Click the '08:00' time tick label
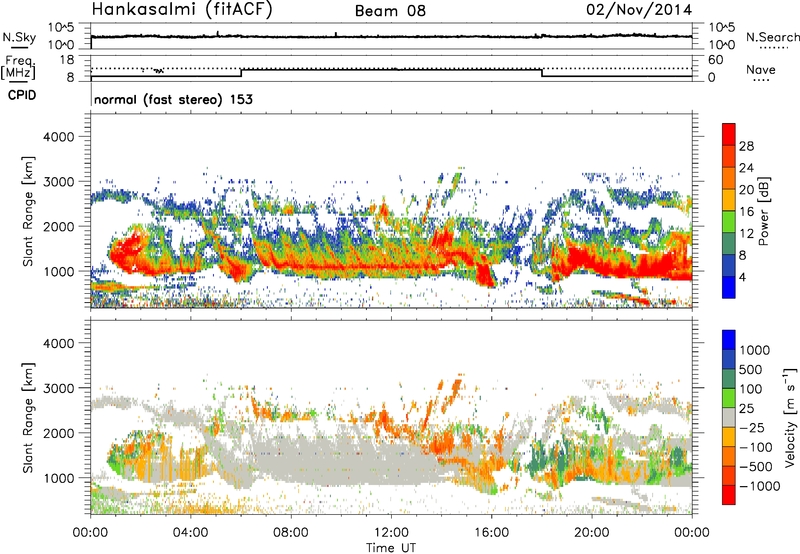This screenshot has height=554, width=800. [x=291, y=533]
